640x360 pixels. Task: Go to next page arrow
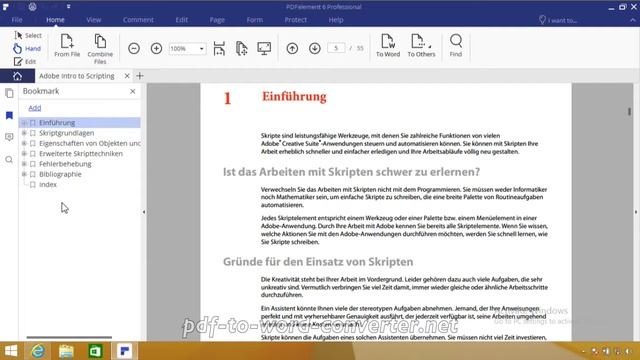[x=315, y=49]
